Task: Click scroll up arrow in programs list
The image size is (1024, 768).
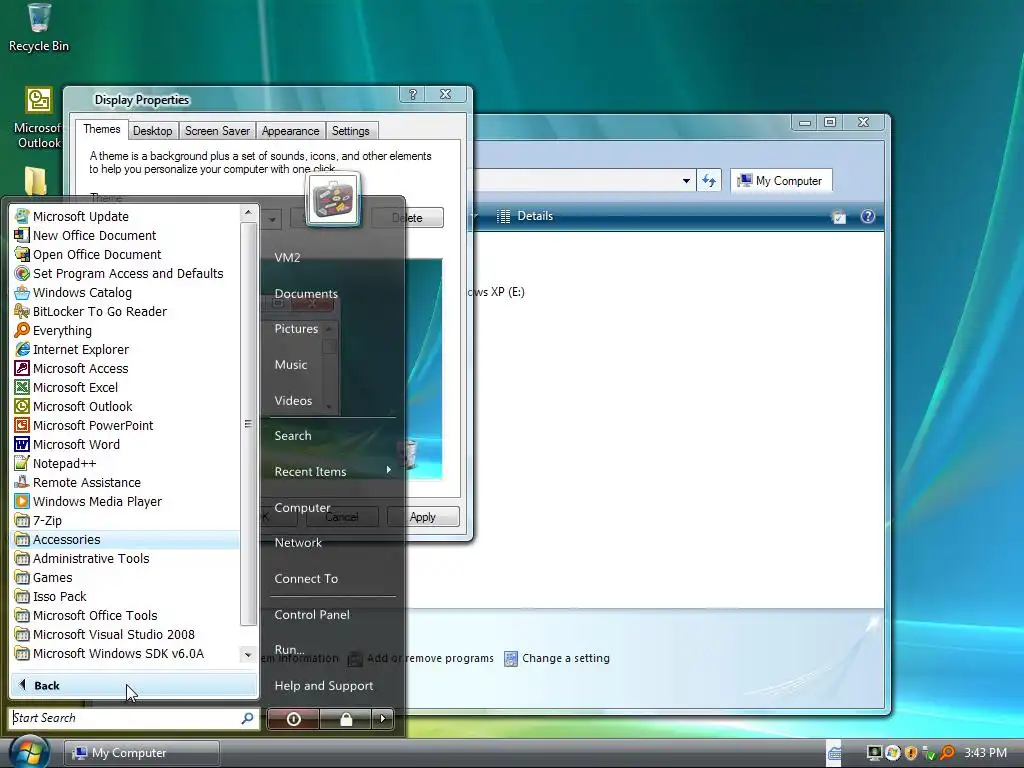Action: pos(248,212)
